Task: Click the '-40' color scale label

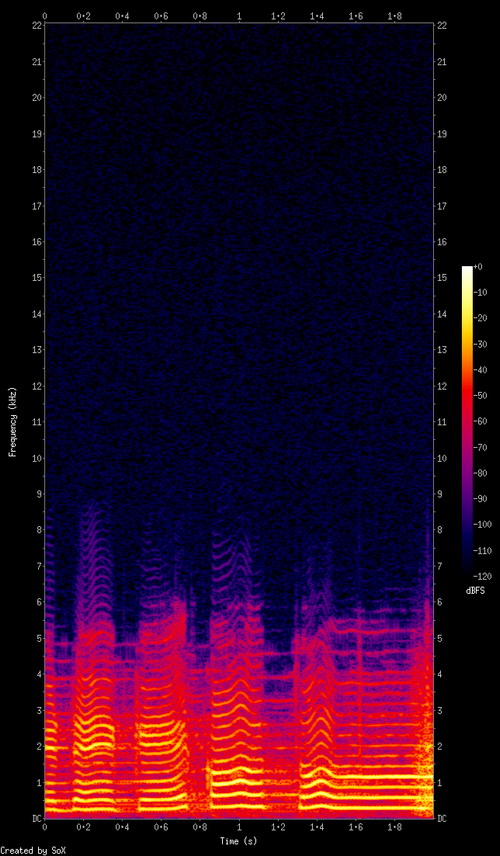Action: tap(480, 370)
